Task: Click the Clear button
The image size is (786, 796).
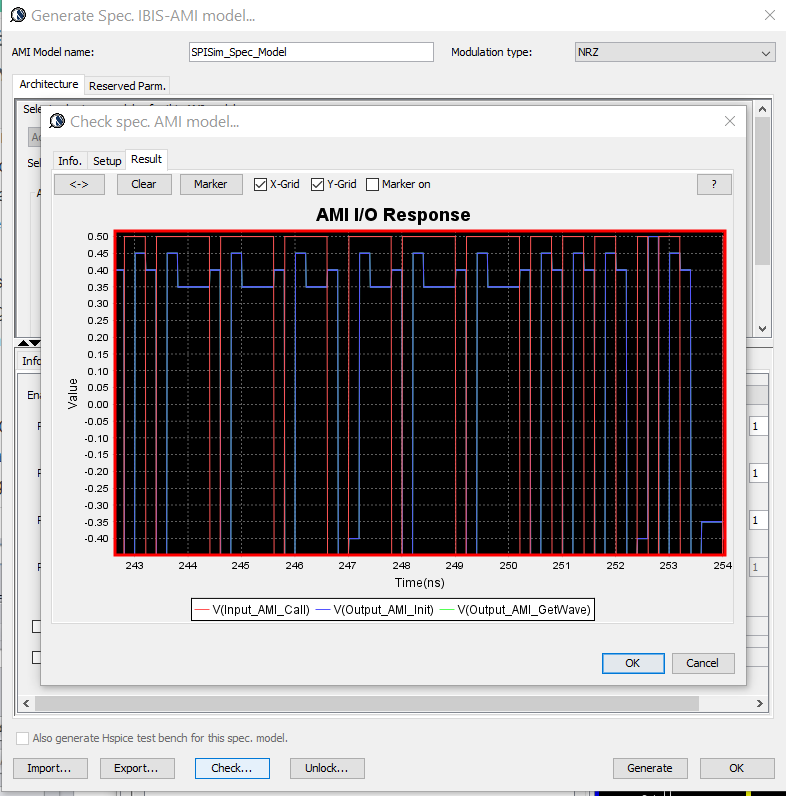Action: (144, 184)
